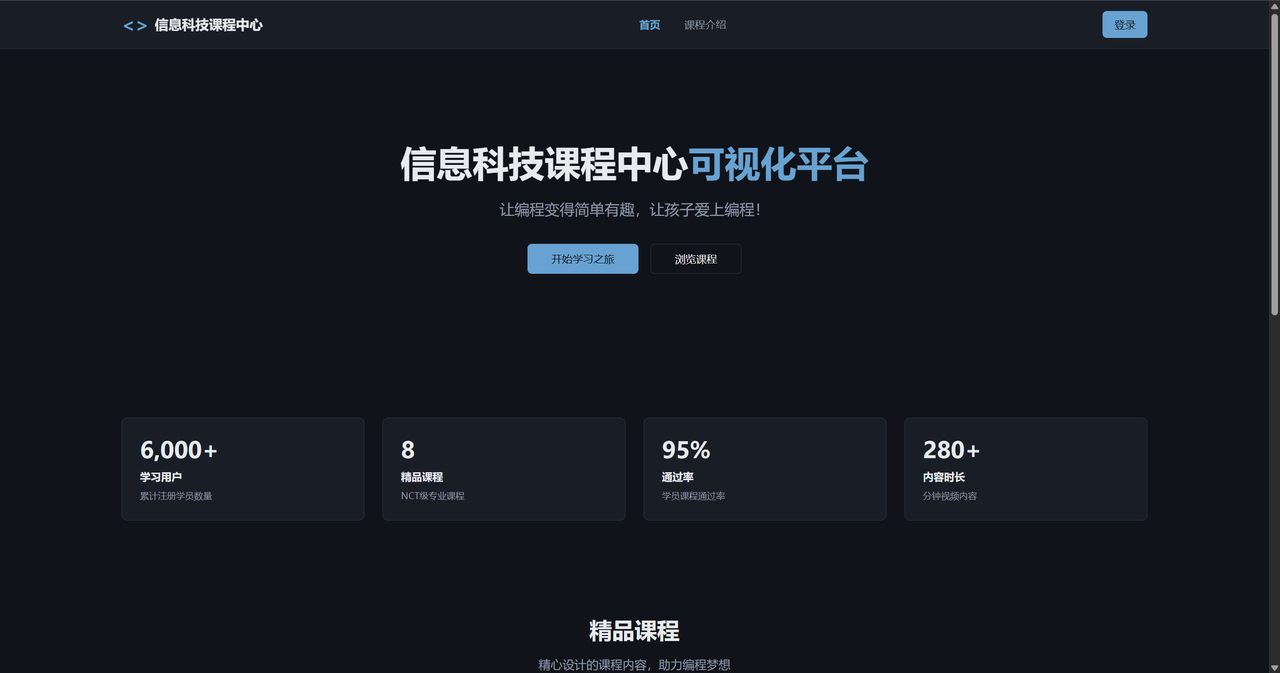This screenshot has width=1280, height=673.
Task: Click the 精品课程 section heading
Action: click(633, 631)
